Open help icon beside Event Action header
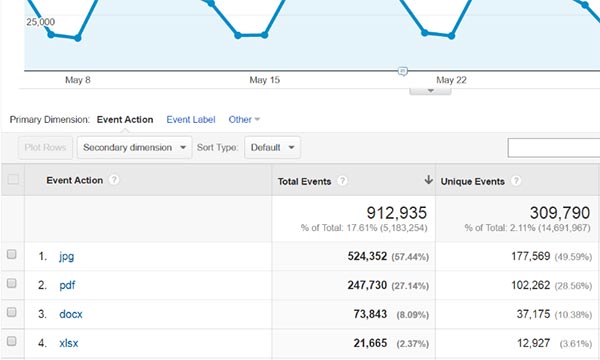 tap(114, 180)
